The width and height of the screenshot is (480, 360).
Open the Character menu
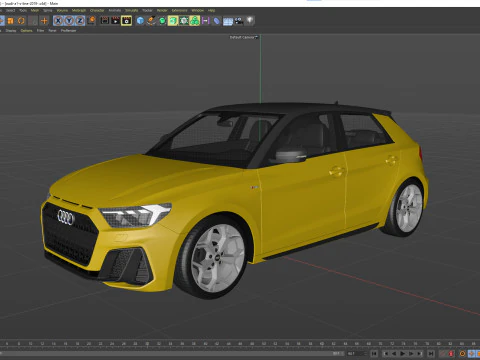coord(97,10)
